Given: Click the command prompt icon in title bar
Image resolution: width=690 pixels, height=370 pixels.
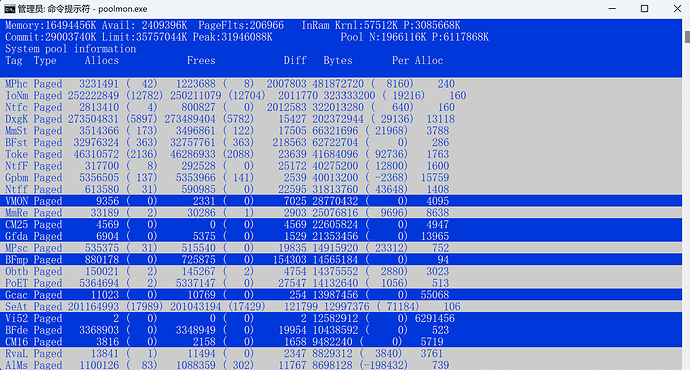Looking at the screenshot, I should point(10,9).
